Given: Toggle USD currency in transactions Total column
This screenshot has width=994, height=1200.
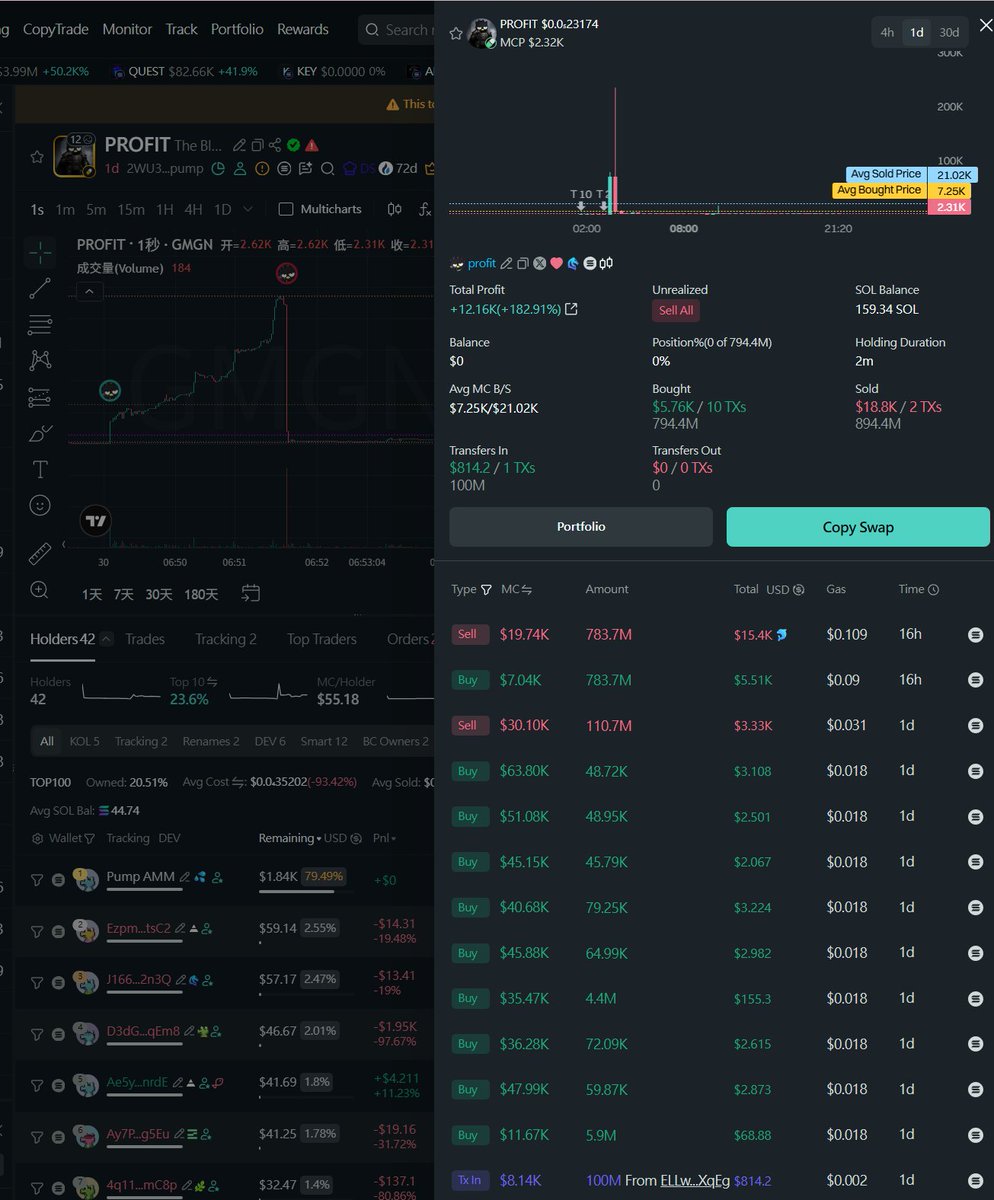Looking at the screenshot, I should click(x=798, y=590).
